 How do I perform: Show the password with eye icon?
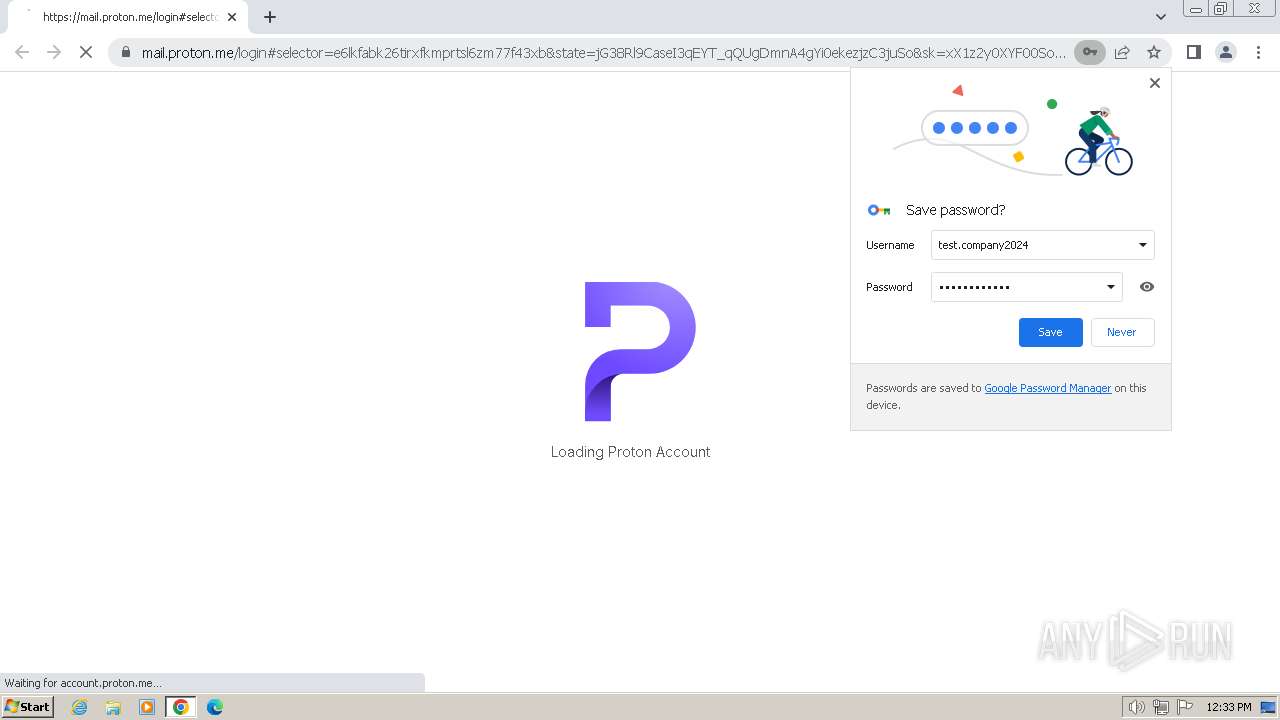click(x=1147, y=287)
